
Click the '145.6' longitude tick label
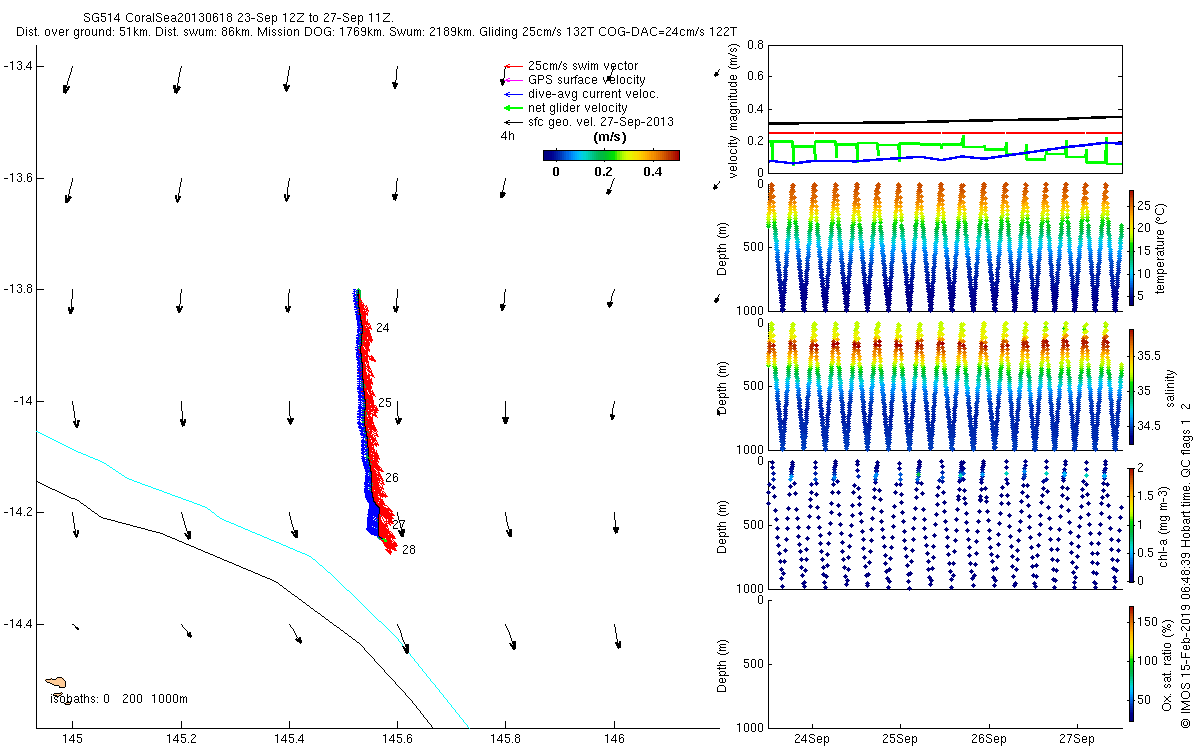[397, 738]
